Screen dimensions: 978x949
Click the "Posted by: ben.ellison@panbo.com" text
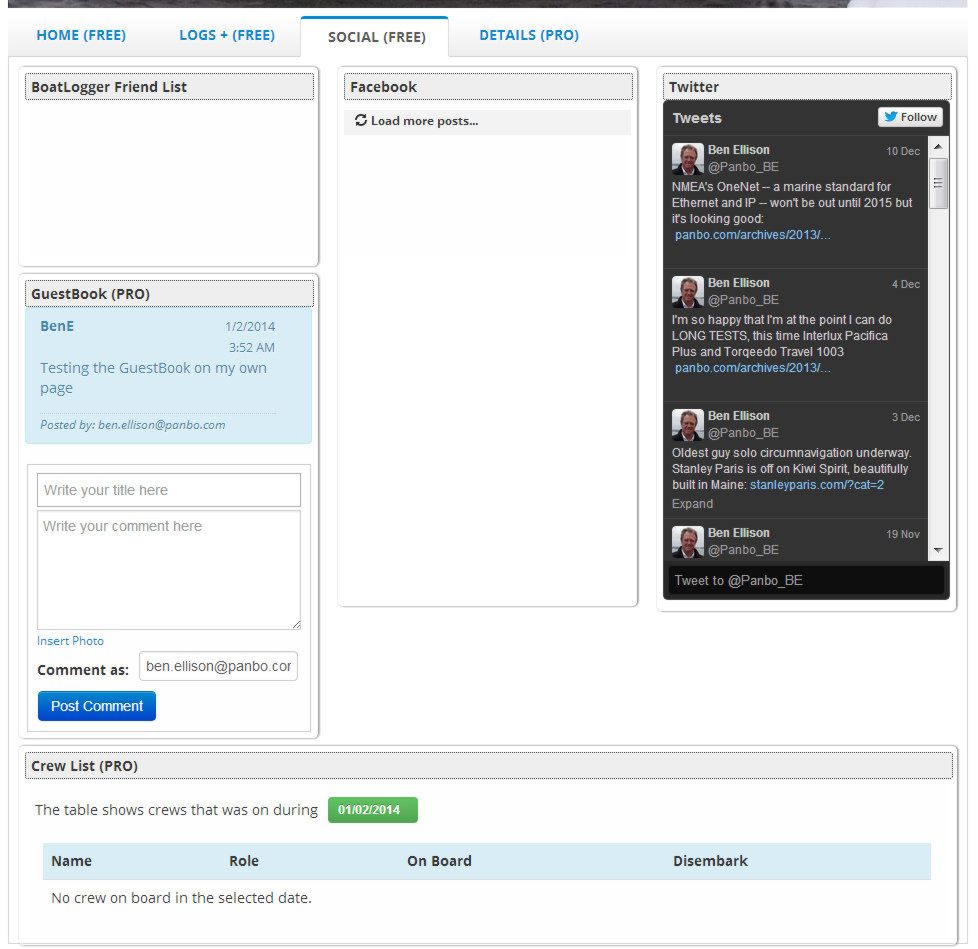pyautogui.click(x=133, y=425)
